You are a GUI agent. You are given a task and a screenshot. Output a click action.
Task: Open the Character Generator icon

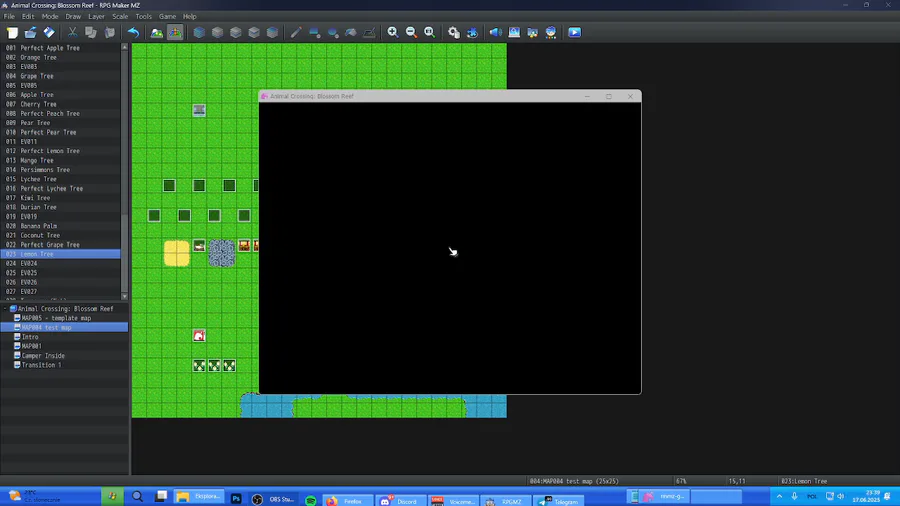click(551, 33)
